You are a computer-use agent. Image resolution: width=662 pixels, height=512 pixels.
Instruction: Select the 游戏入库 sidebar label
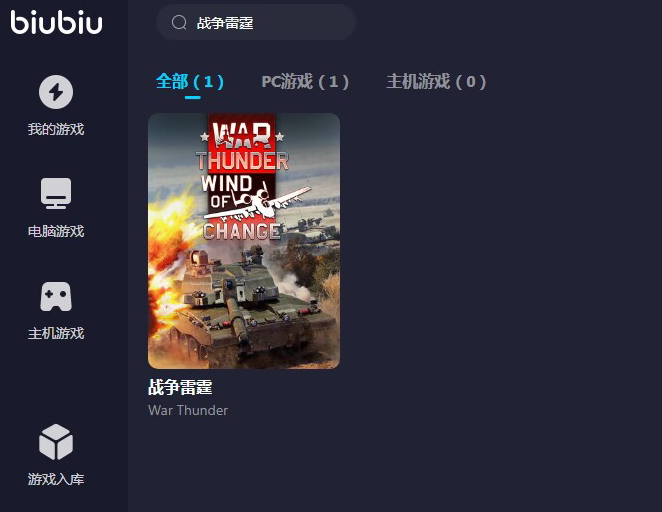56,479
